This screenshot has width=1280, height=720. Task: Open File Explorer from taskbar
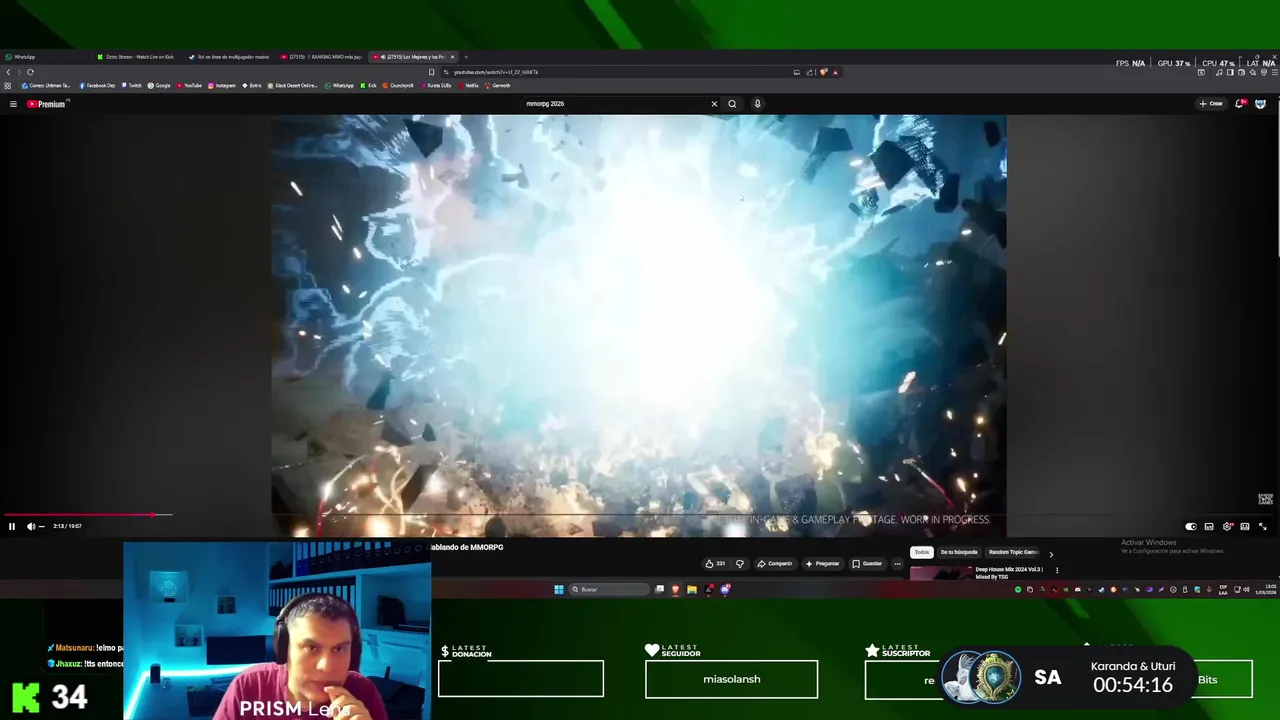[691, 589]
